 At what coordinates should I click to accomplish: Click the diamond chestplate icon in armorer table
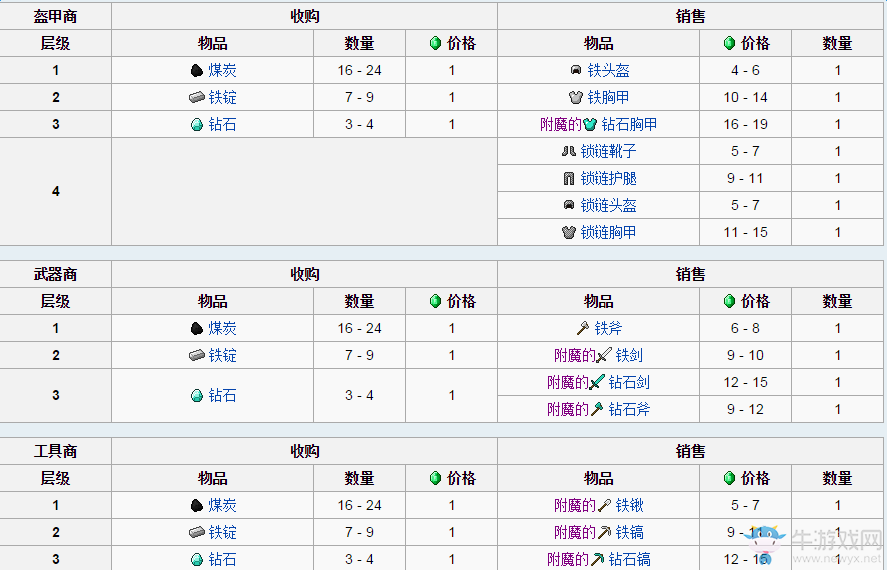pos(590,124)
